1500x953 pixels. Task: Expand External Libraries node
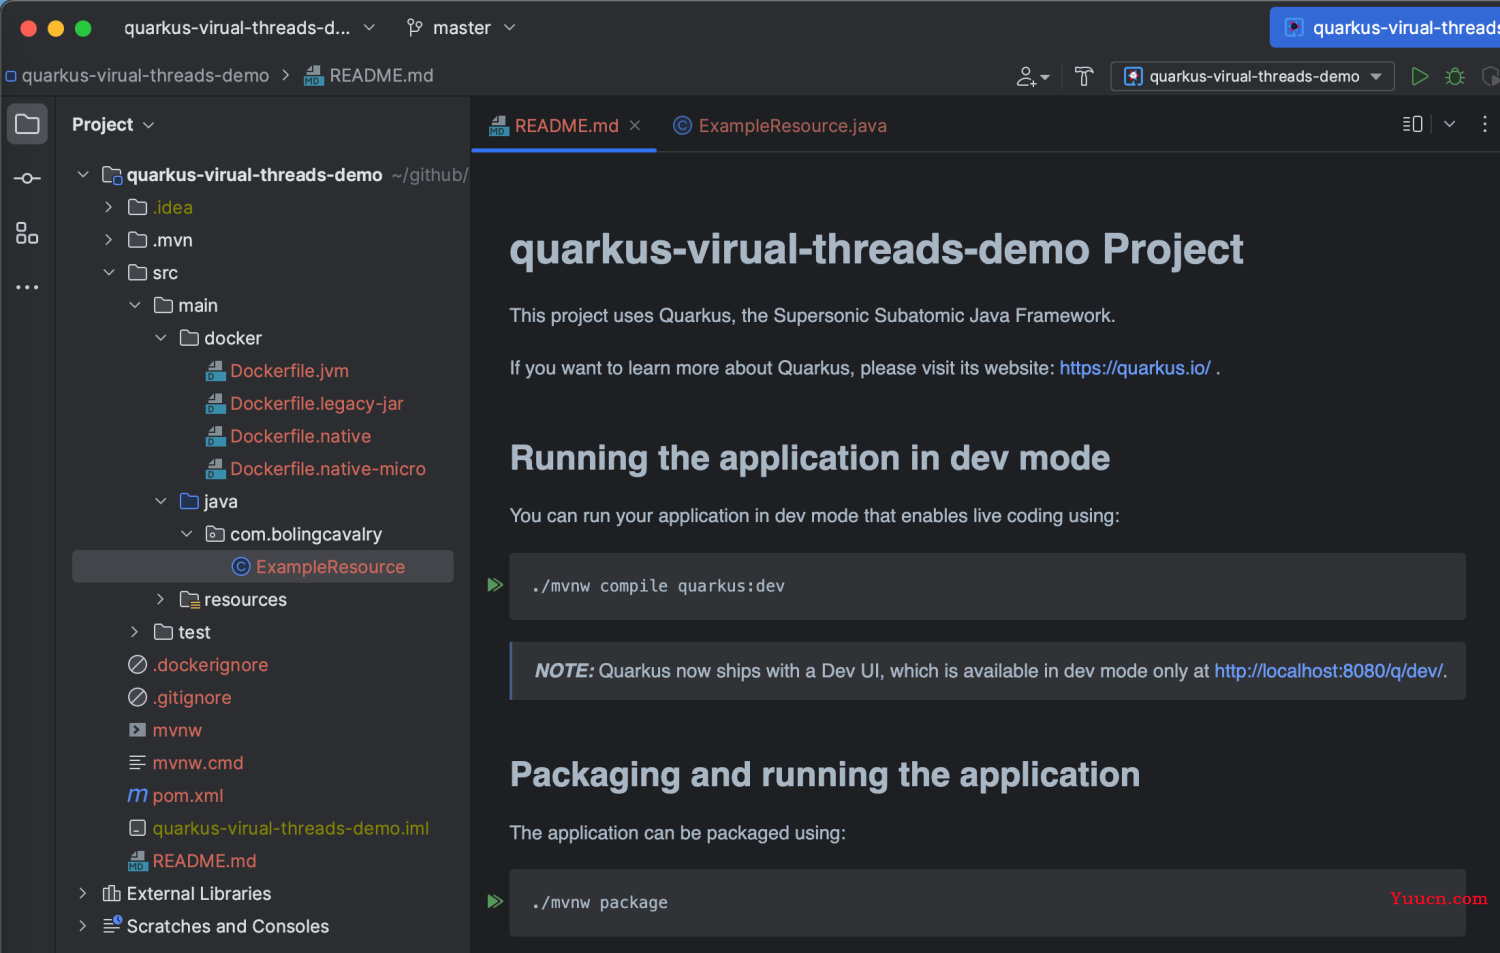pyautogui.click(x=83, y=893)
